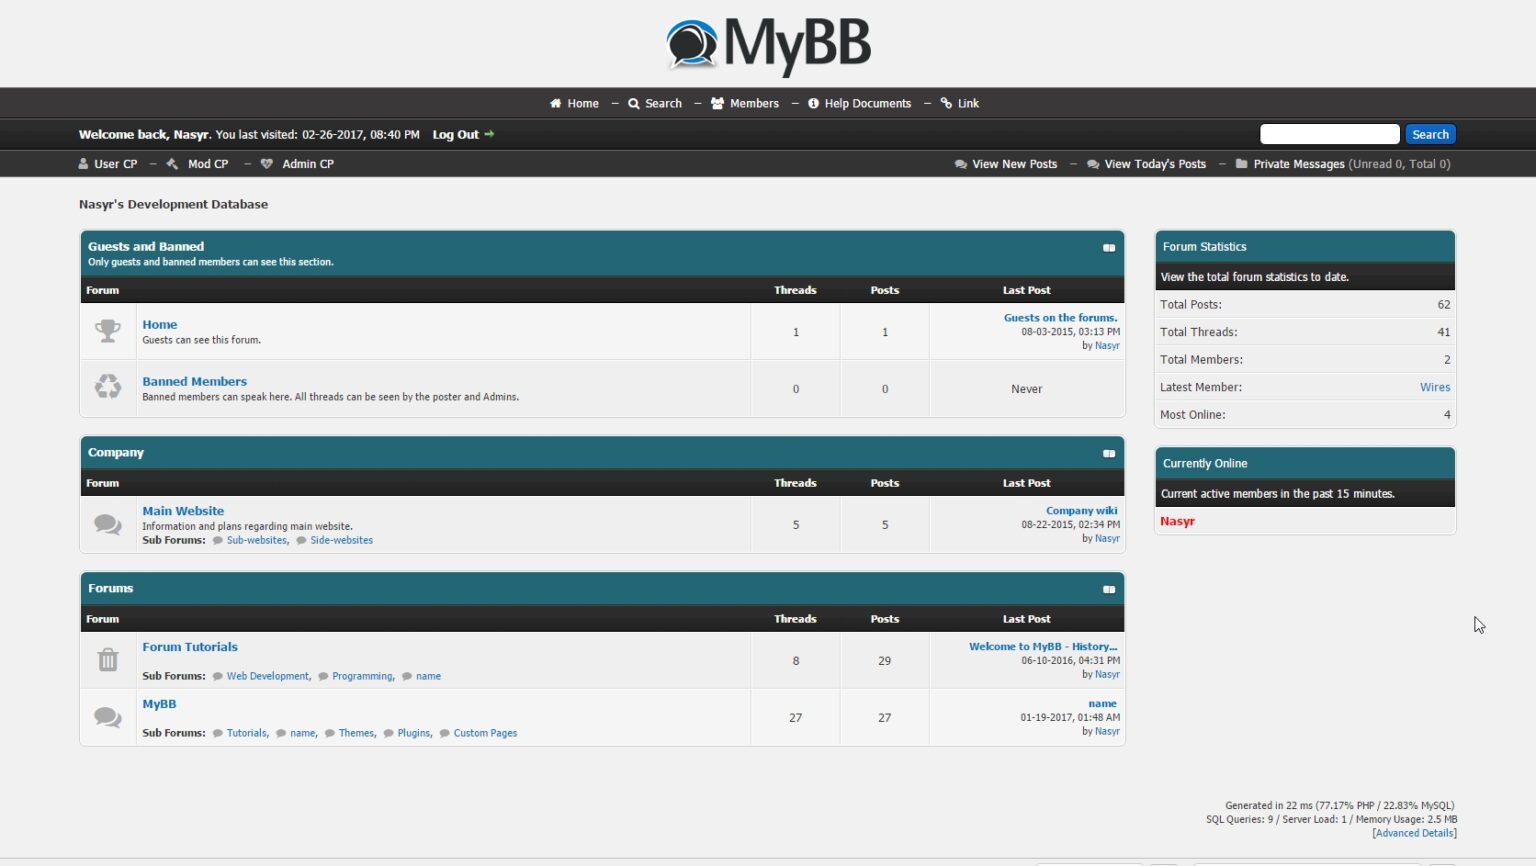Open View Today's Posts
1536x866 pixels.
[x=1154, y=163]
